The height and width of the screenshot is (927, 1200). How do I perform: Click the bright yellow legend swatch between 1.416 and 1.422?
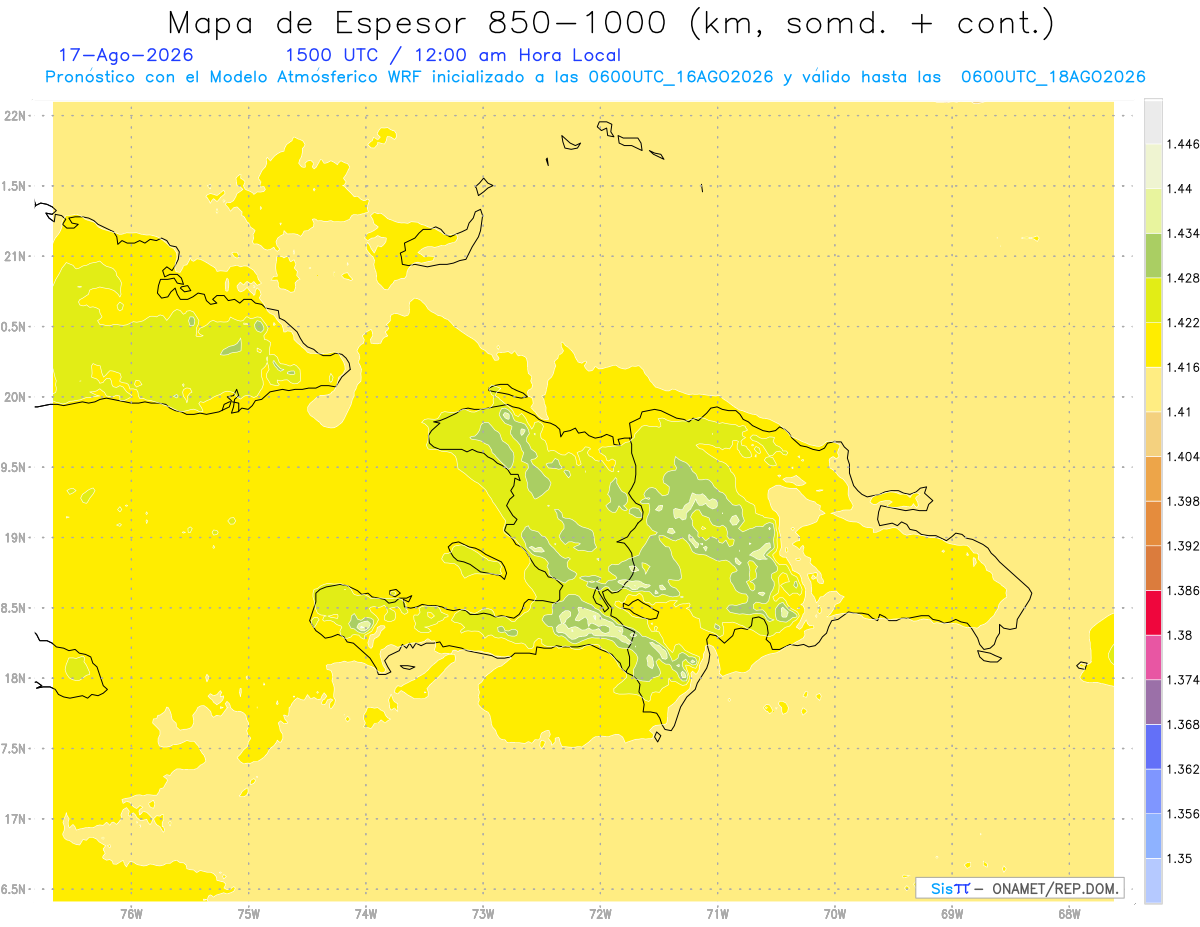click(x=1153, y=344)
